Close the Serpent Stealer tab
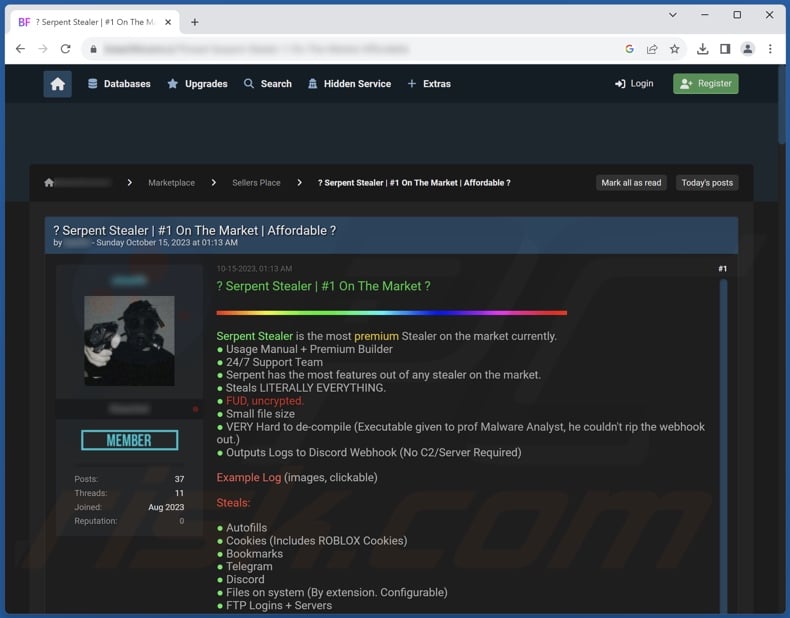 point(168,22)
